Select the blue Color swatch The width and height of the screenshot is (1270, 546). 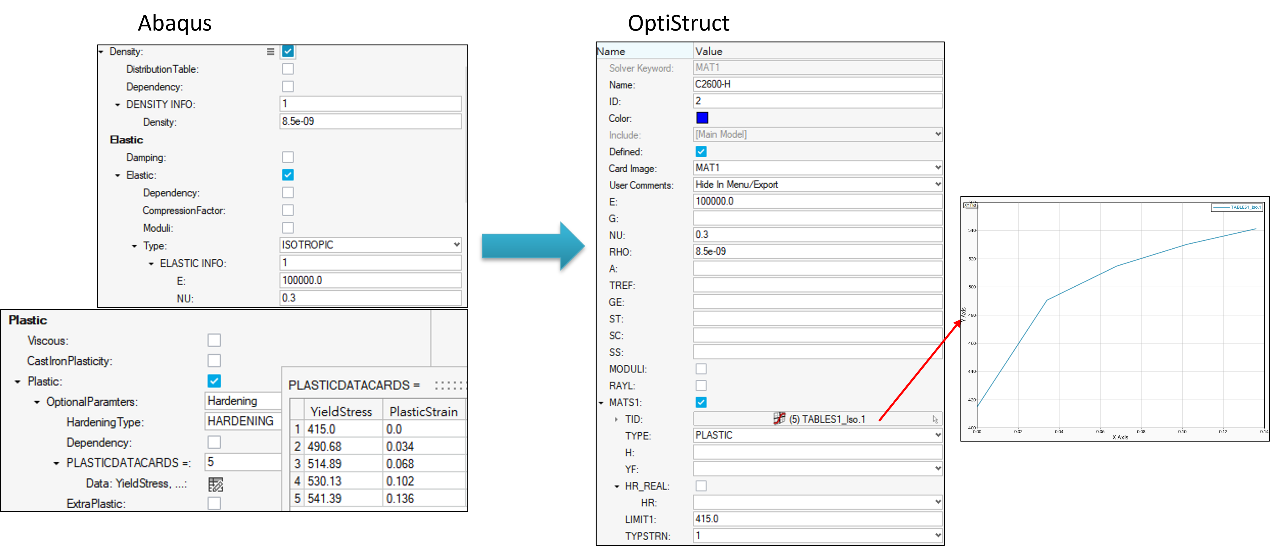click(x=702, y=118)
